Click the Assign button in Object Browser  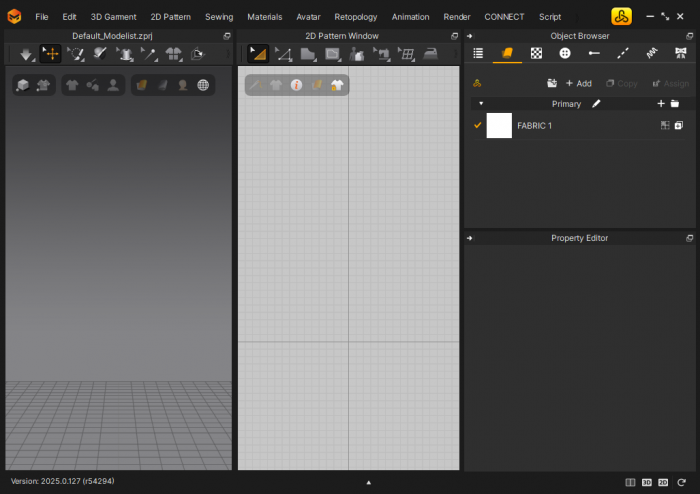(x=670, y=83)
